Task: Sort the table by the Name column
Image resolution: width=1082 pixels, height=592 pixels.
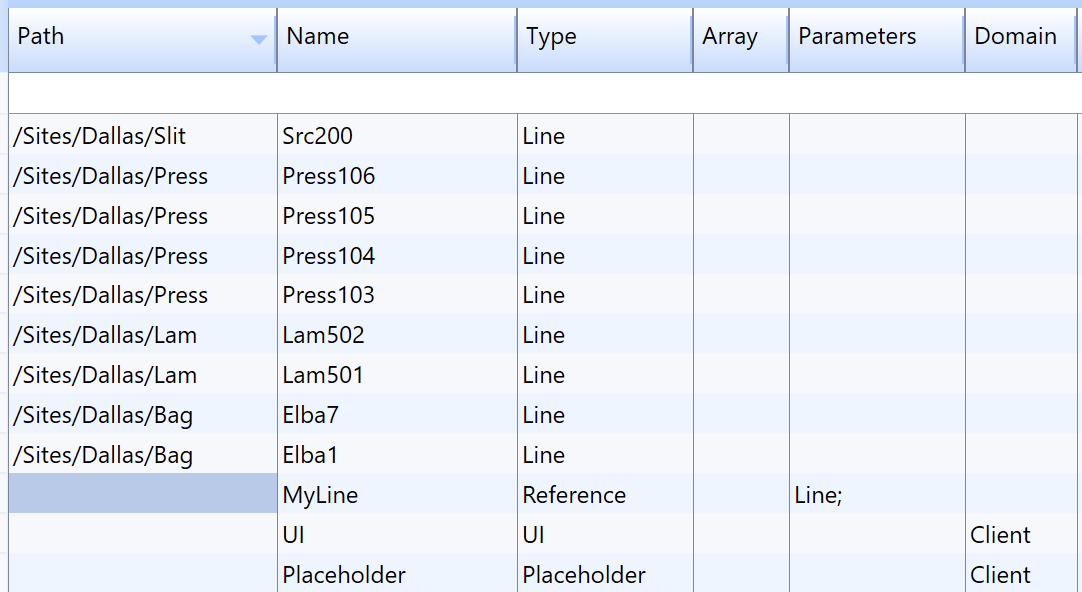Action: (317, 37)
